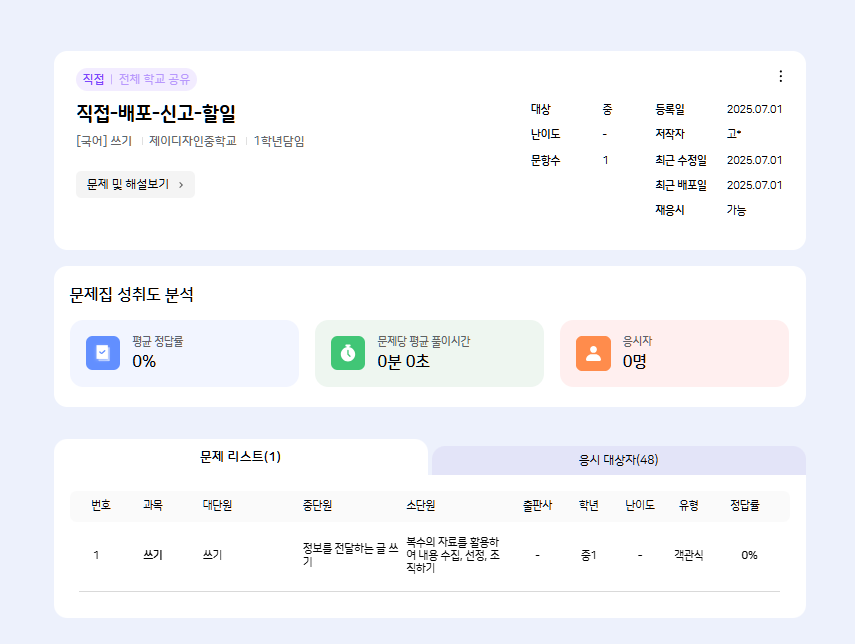The width and height of the screenshot is (855, 644).
Task: Switch to the 문제 리스트(1) tab
Action: [240, 457]
